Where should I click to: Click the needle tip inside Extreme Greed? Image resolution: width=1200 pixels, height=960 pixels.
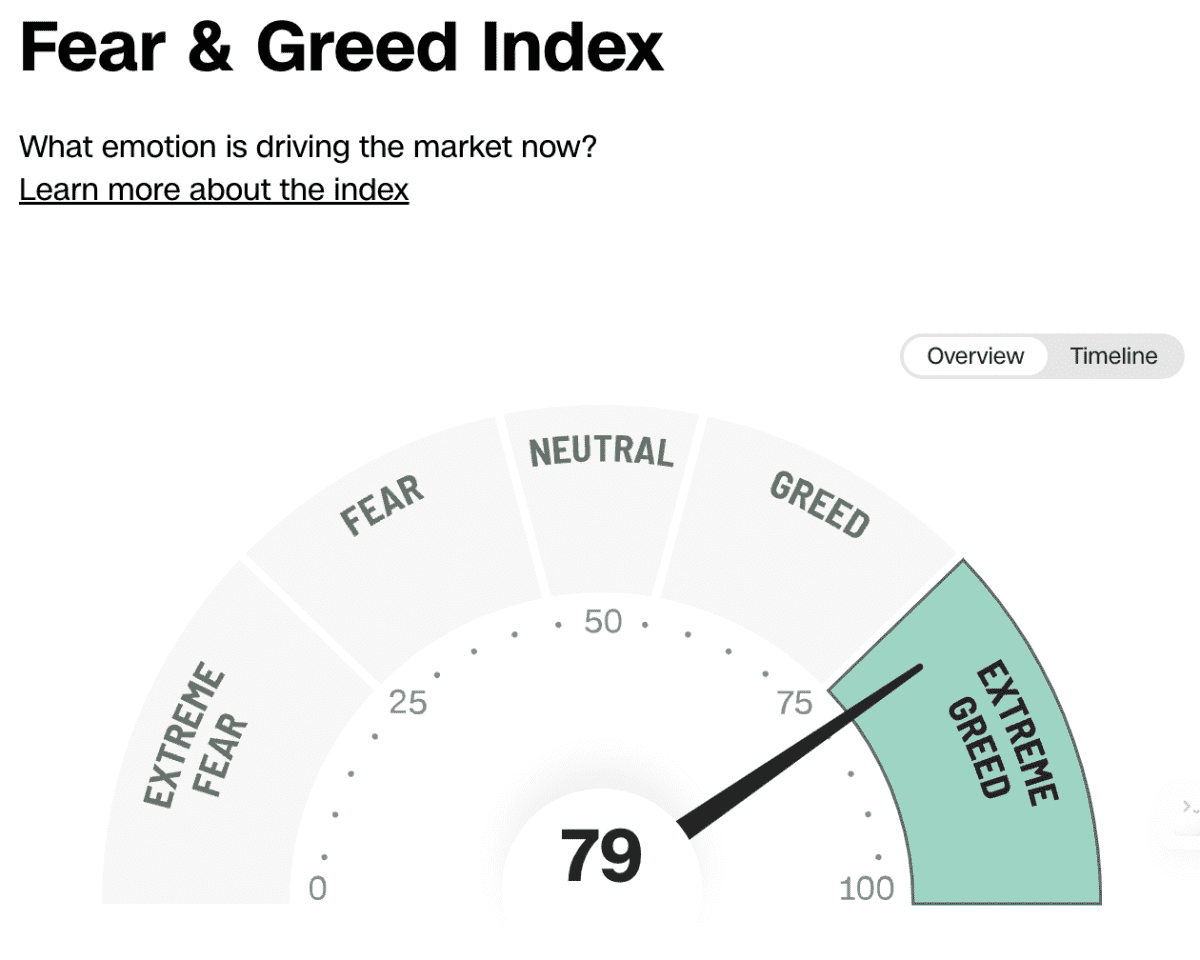pos(915,669)
